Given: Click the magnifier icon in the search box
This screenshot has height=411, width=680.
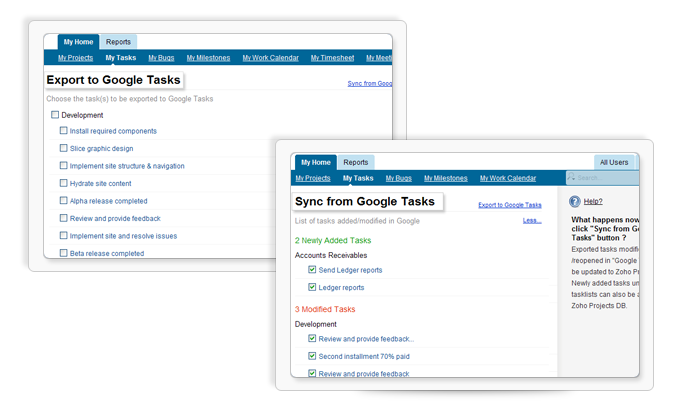Looking at the screenshot, I should (x=572, y=179).
